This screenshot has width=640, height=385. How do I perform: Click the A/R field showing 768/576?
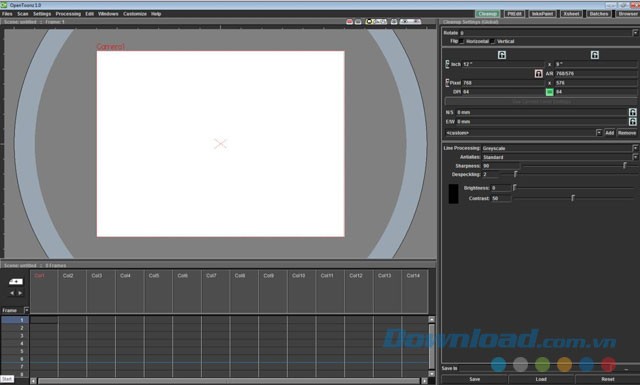[596, 73]
